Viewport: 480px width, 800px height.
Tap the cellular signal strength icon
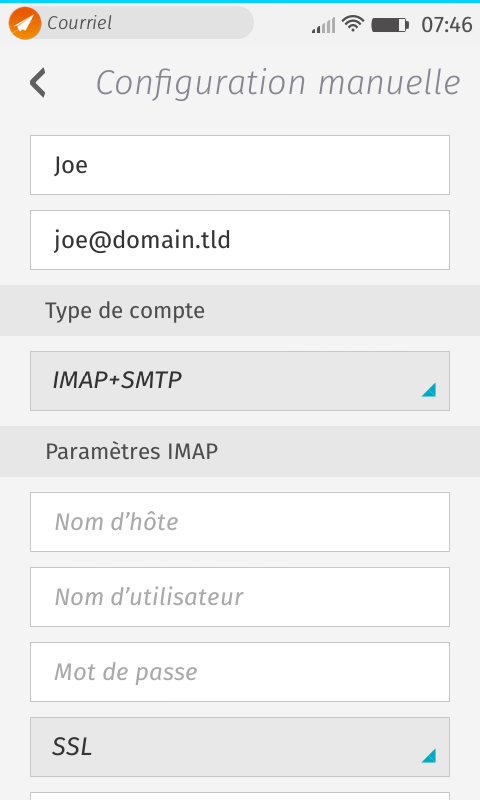pyautogui.click(x=324, y=25)
